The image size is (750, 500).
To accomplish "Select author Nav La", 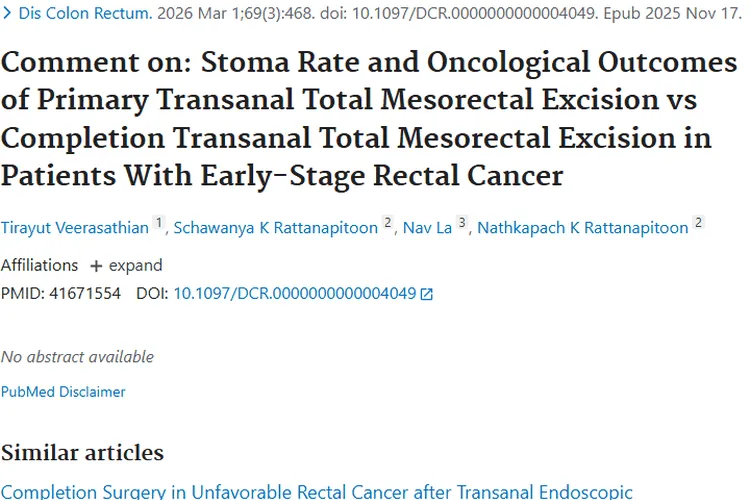I will pos(427,227).
